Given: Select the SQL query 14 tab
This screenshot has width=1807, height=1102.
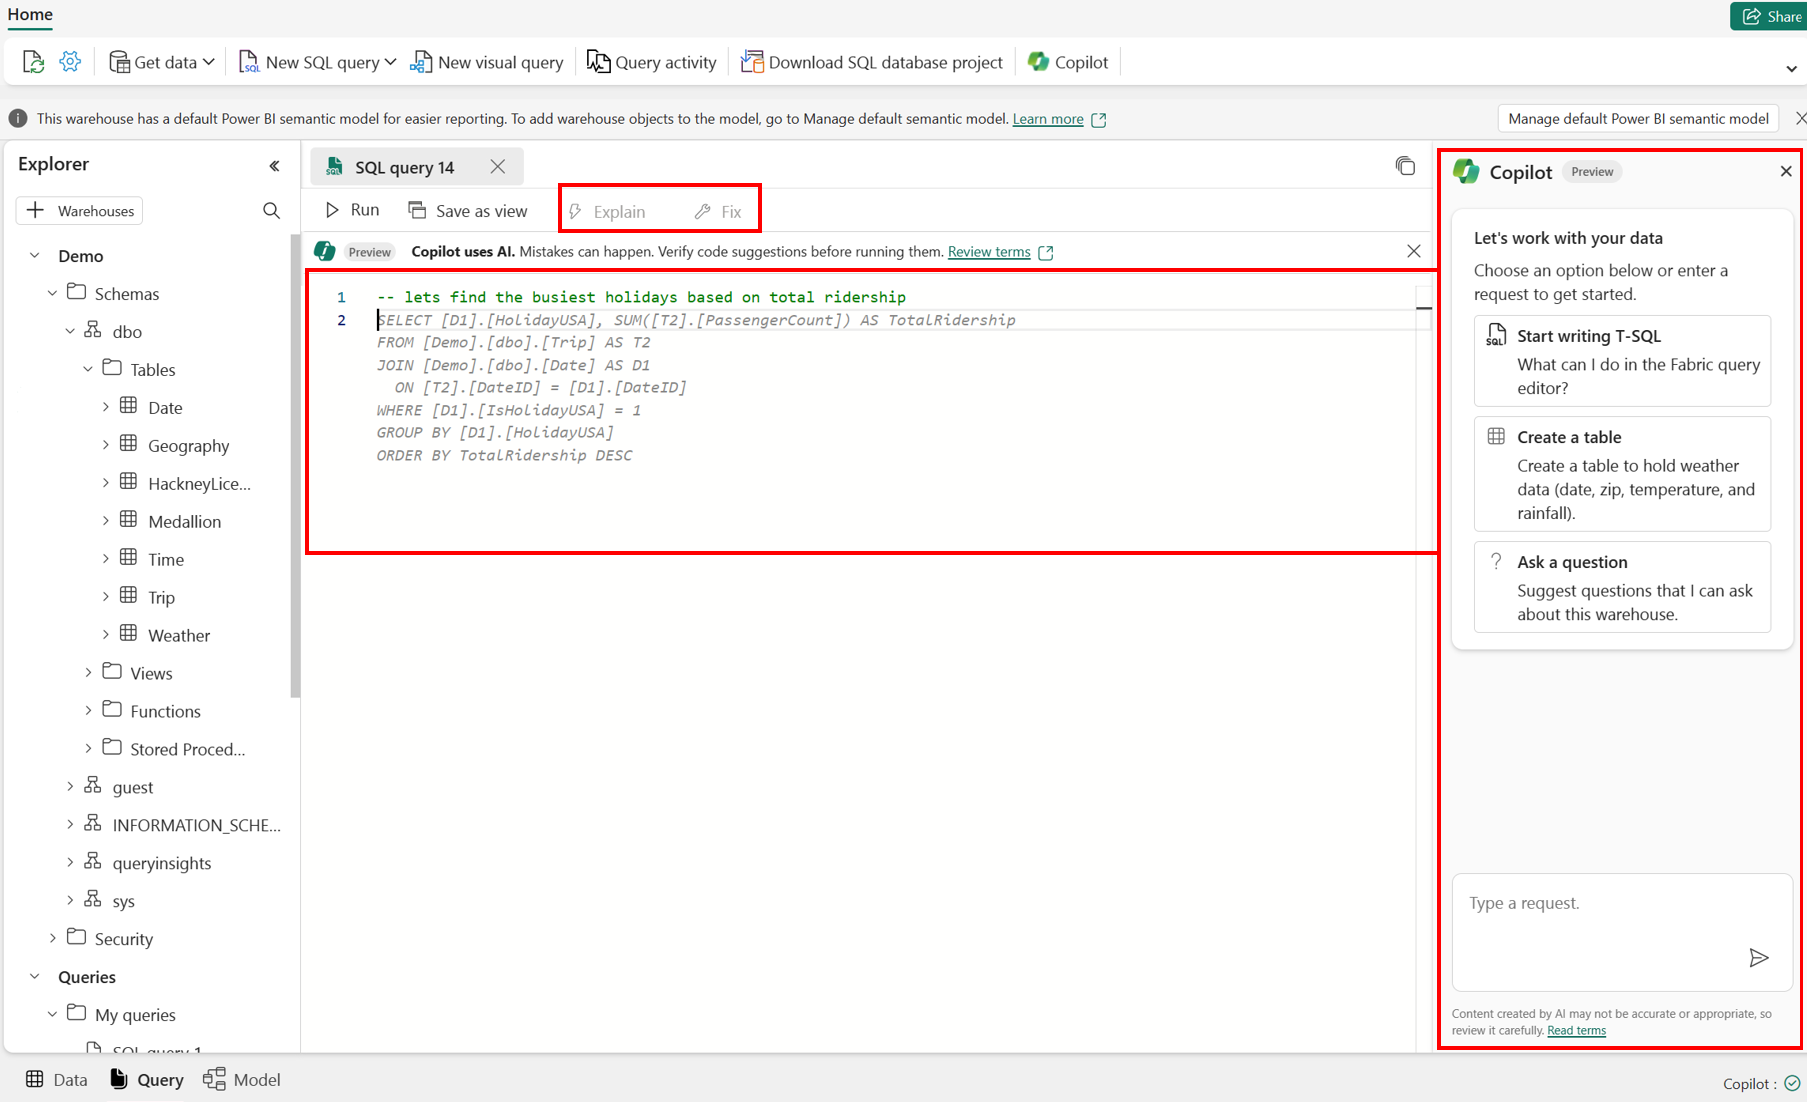Looking at the screenshot, I should [404, 167].
